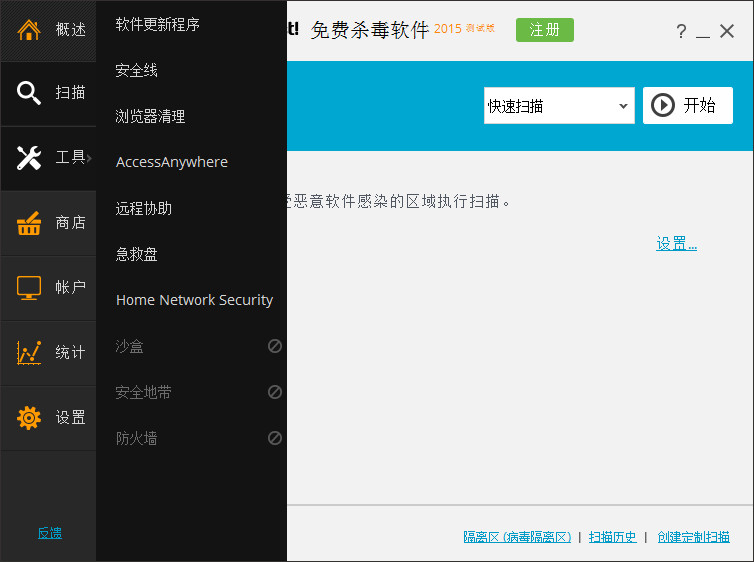
Task: Click the 创建定制扫描 link
Action: (x=693, y=537)
